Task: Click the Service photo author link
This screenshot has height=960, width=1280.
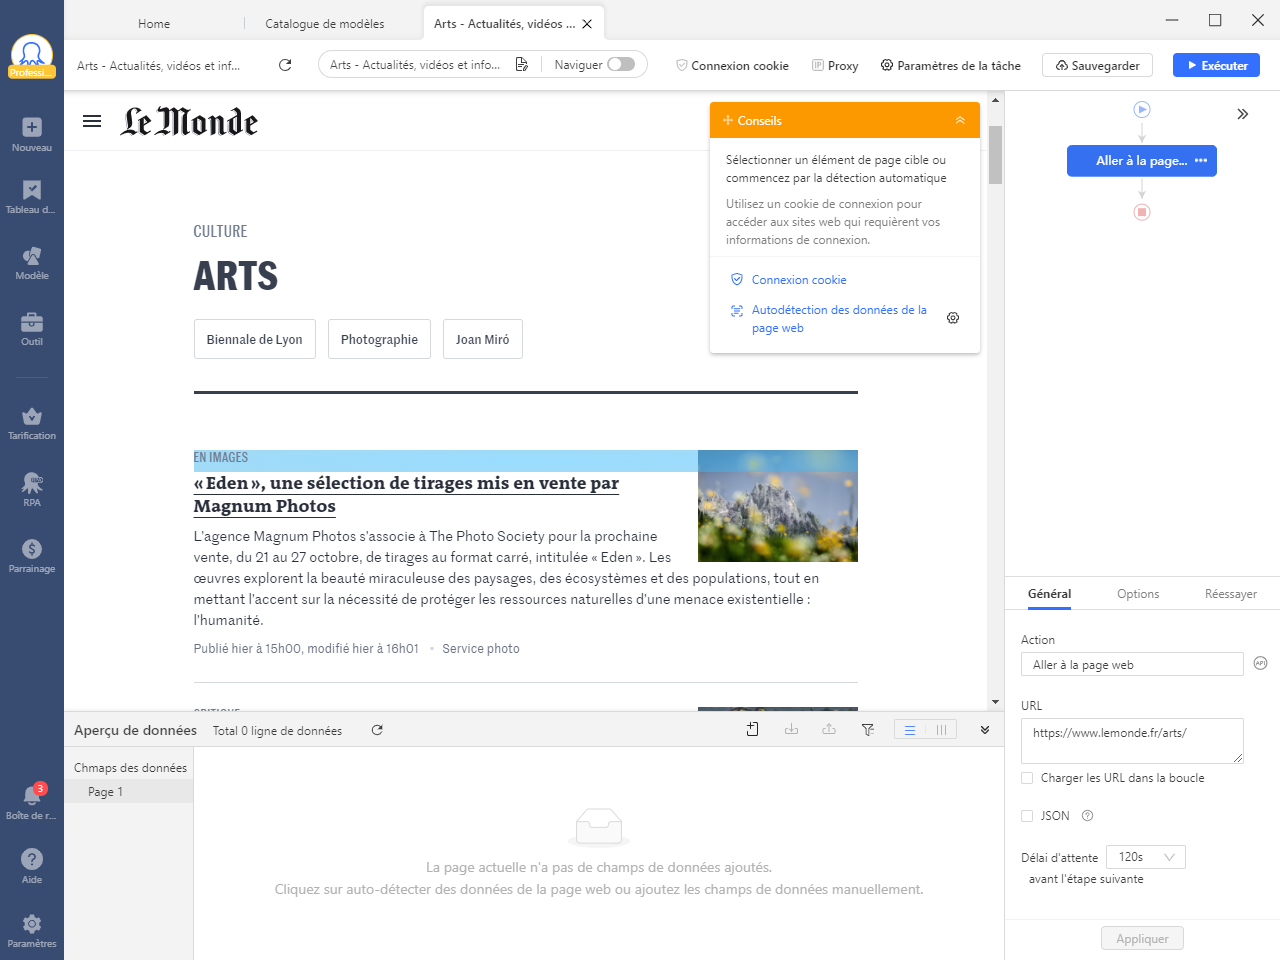Action: pos(481,649)
